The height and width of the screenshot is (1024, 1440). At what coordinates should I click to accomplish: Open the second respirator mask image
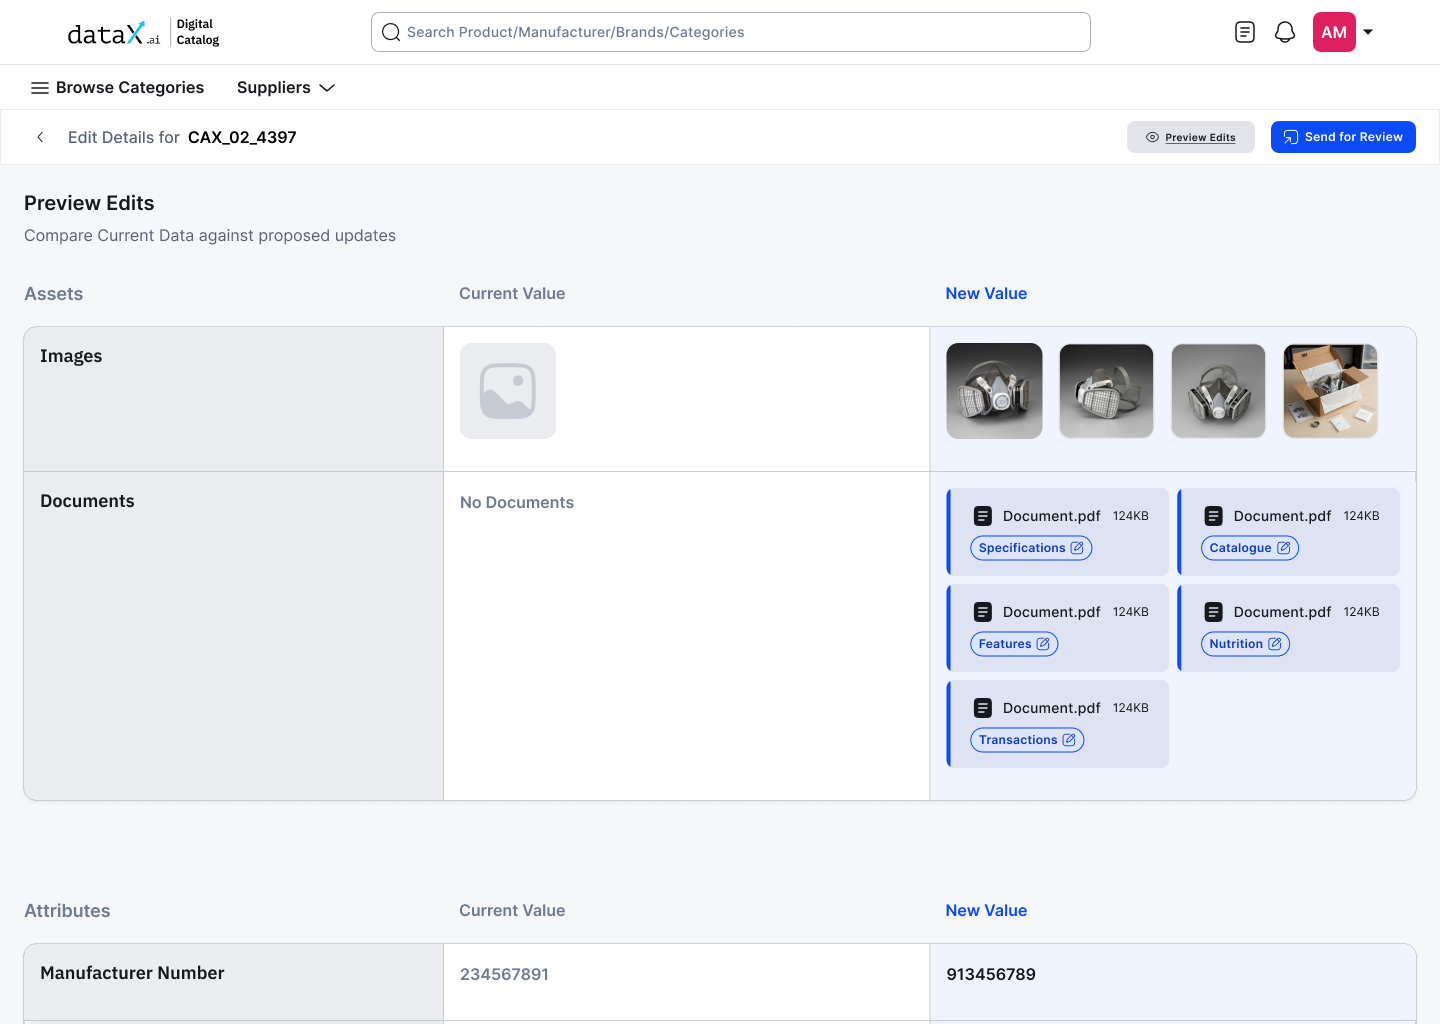pos(1106,391)
